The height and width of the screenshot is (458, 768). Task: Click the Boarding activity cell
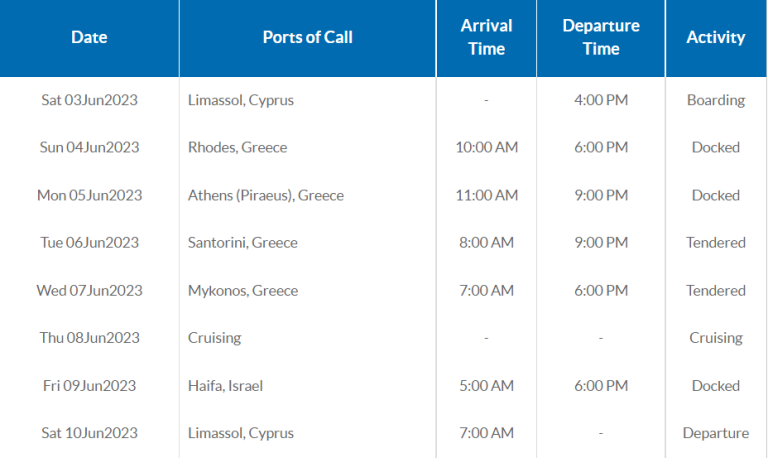(716, 100)
